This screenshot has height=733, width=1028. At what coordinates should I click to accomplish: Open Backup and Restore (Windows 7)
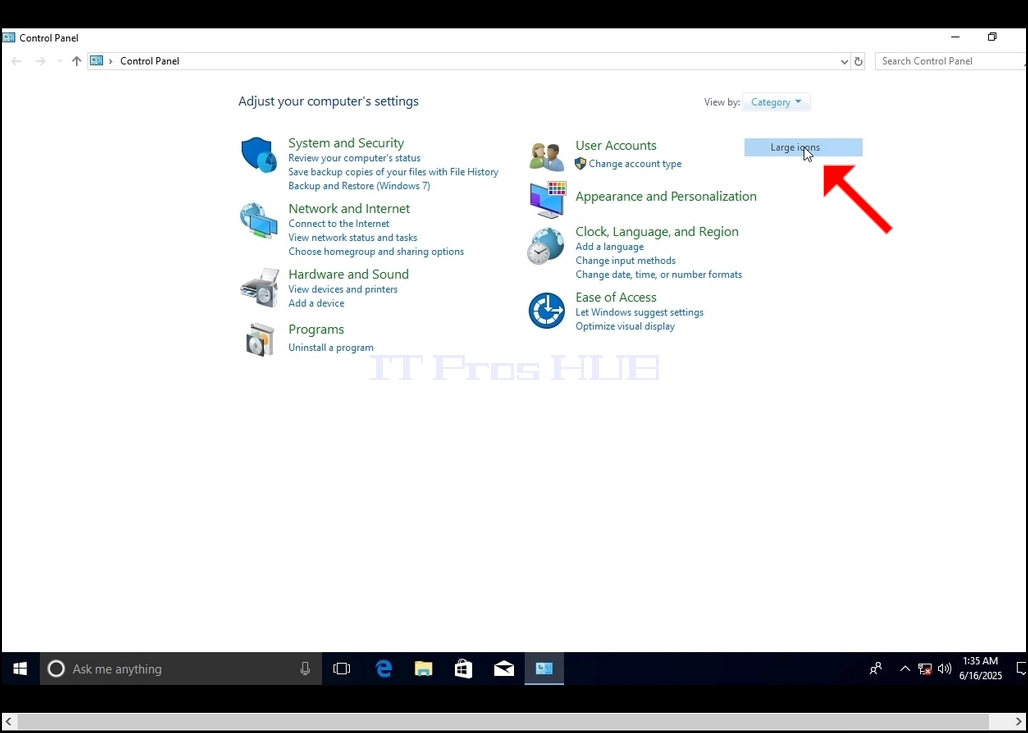pos(359,186)
